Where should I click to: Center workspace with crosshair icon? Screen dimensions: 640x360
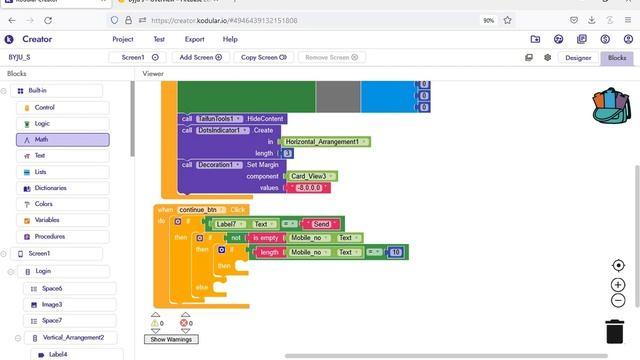(618, 265)
